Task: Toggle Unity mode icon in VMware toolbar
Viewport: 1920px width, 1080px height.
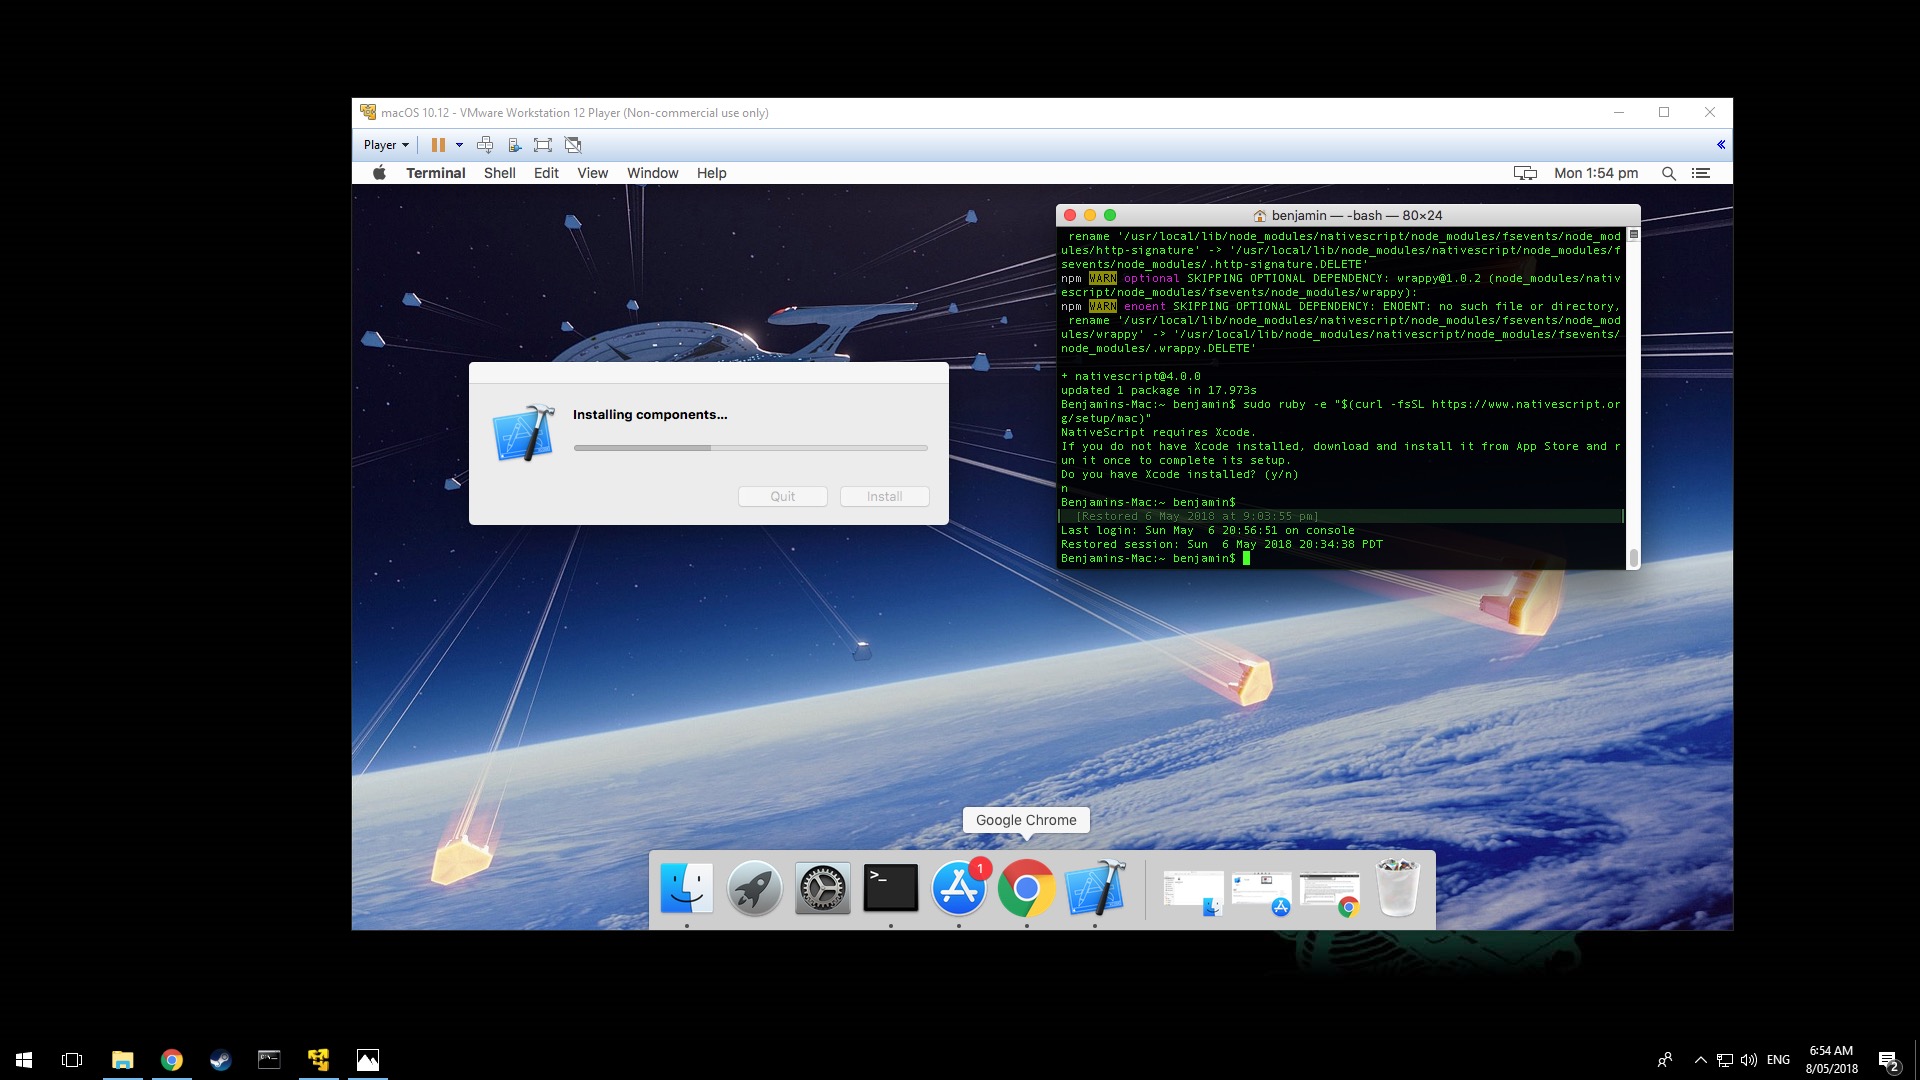Action: pyautogui.click(x=573, y=145)
